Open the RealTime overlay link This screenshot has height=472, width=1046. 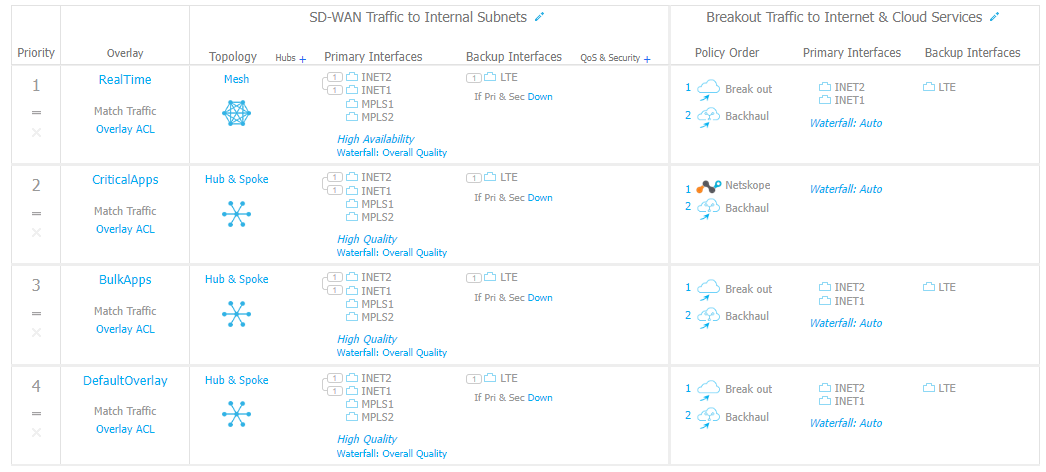click(x=125, y=79)
